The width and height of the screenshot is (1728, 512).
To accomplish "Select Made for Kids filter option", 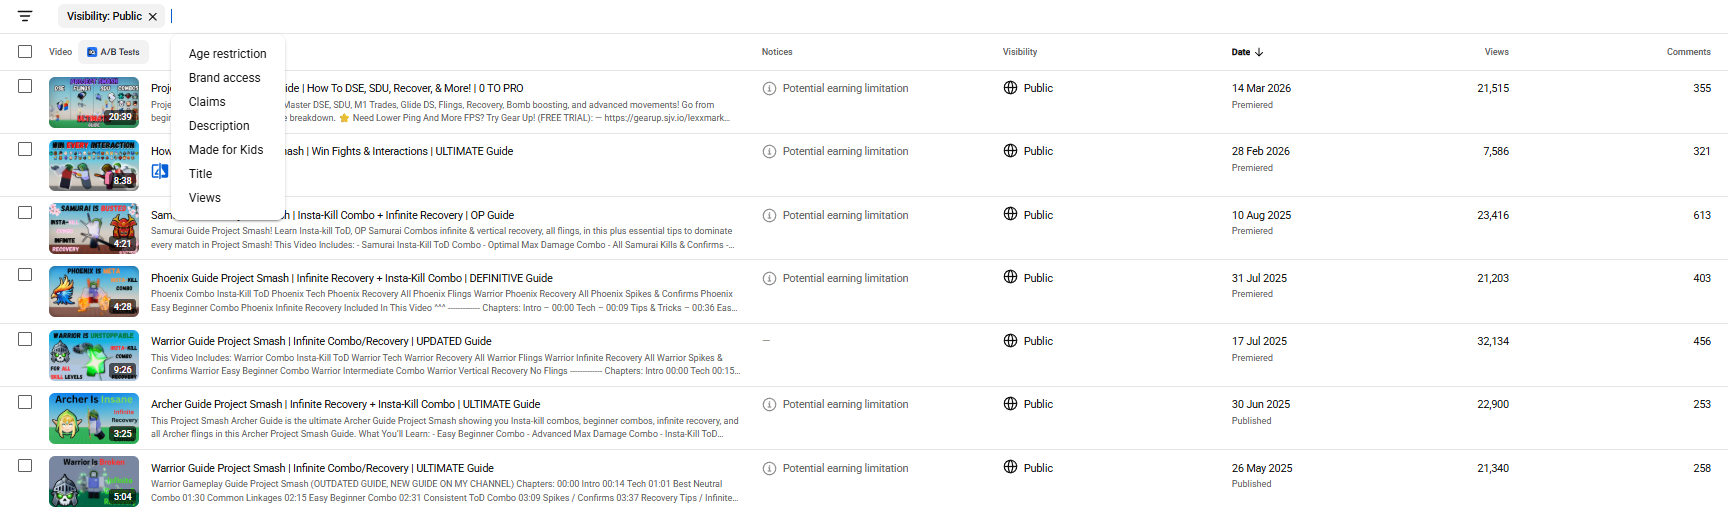I will (228, 150).
